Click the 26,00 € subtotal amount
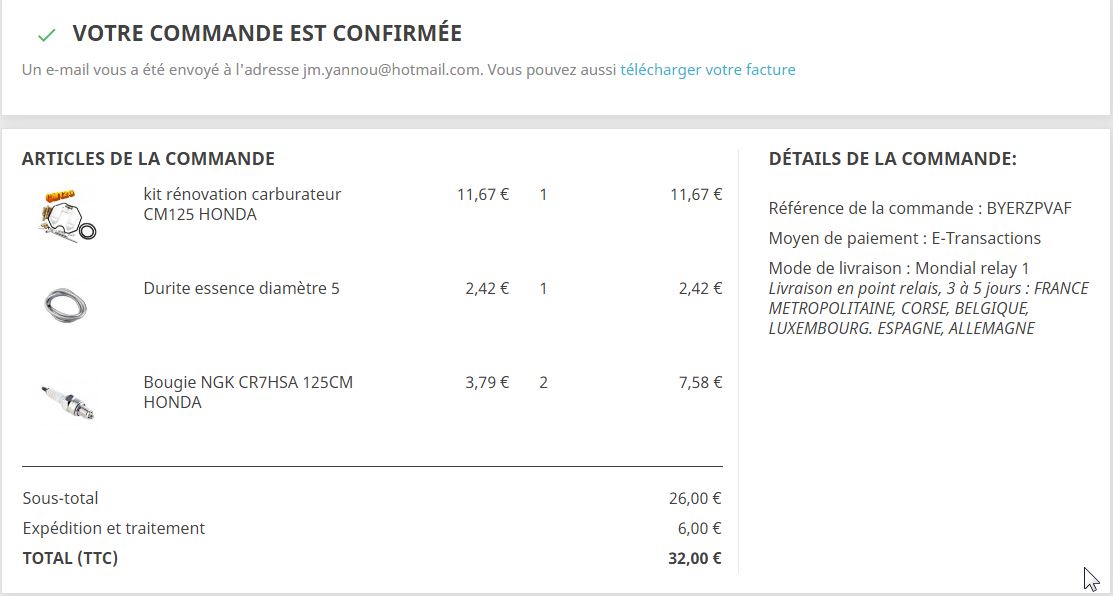The width and height of the screenshot is (1113, 596). 695,498
